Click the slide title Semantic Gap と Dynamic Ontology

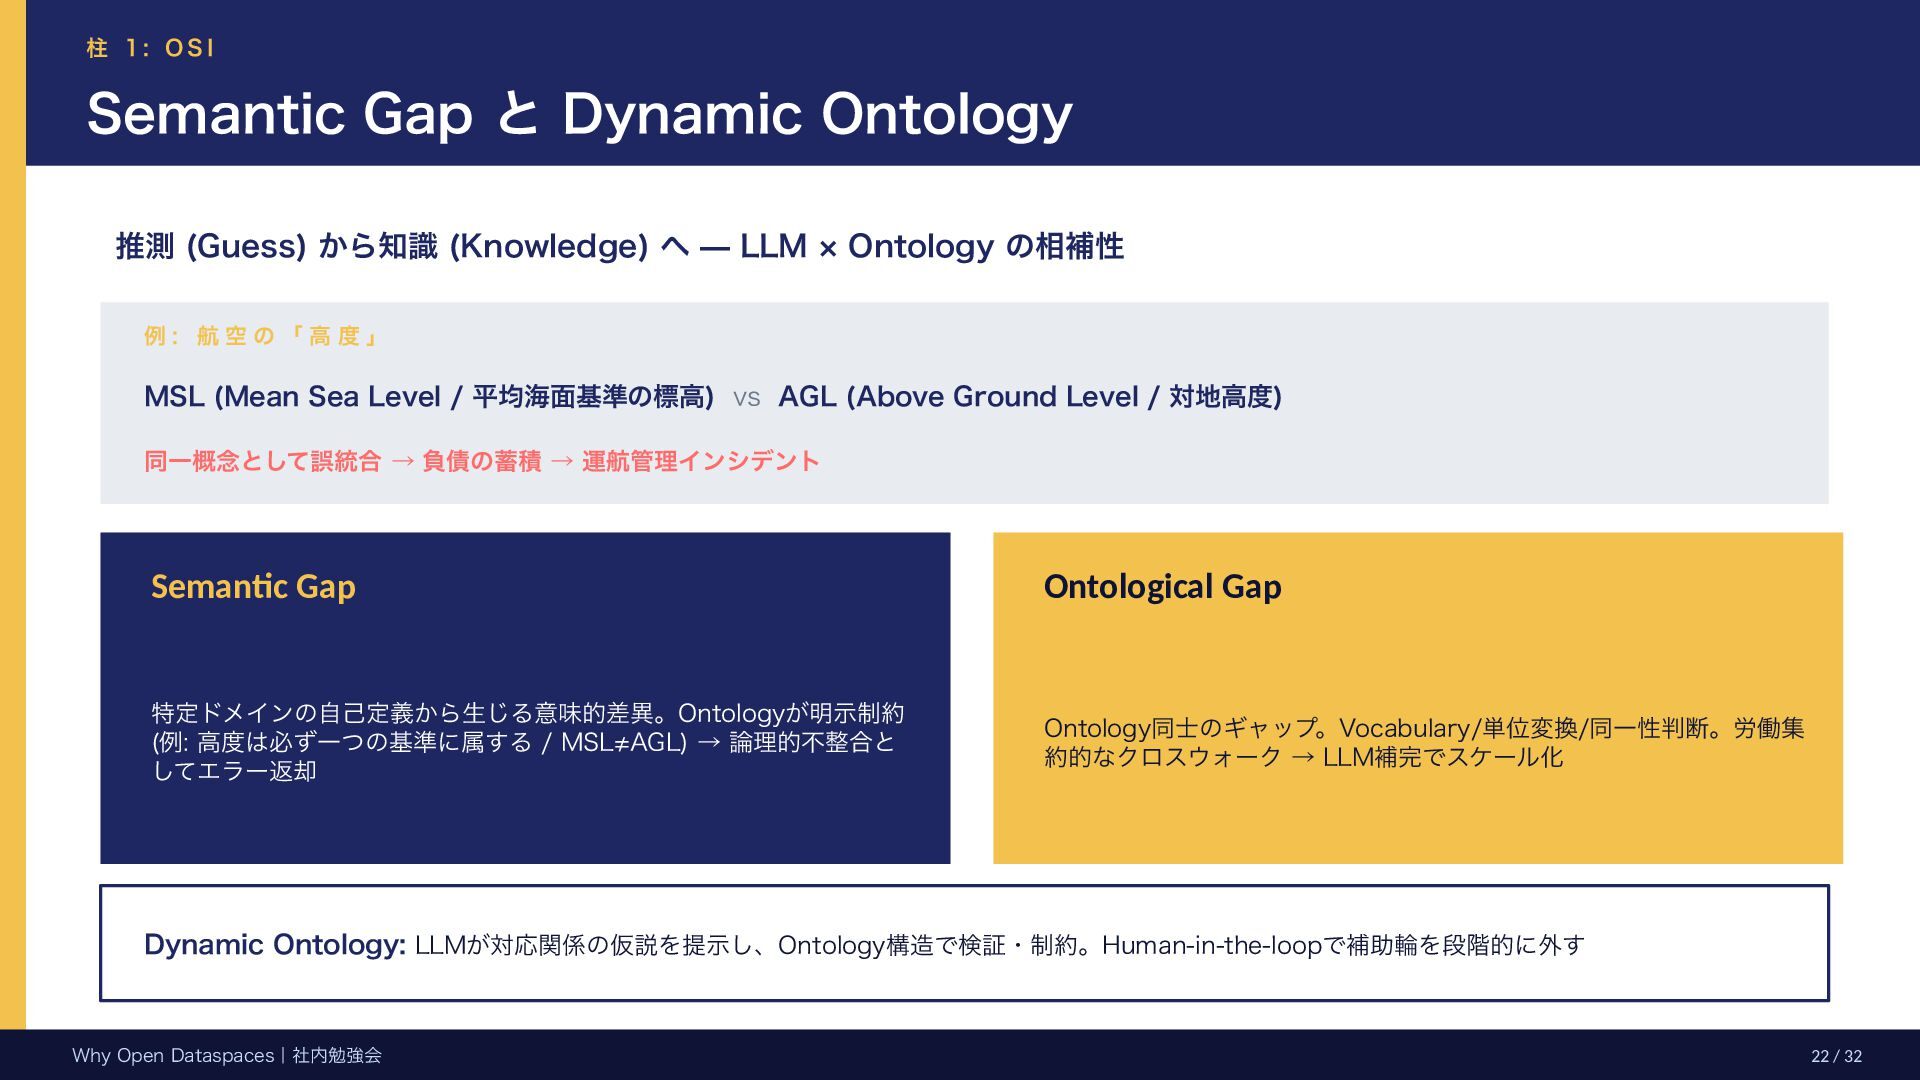click(579, 114)
